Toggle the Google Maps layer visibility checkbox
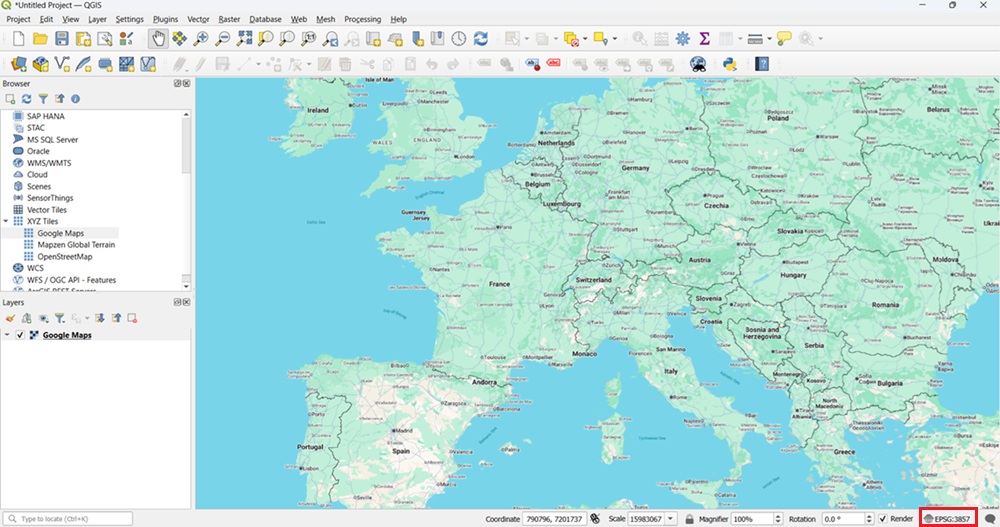The width and height of the screenshot is (1000, 527). point(20,335)
